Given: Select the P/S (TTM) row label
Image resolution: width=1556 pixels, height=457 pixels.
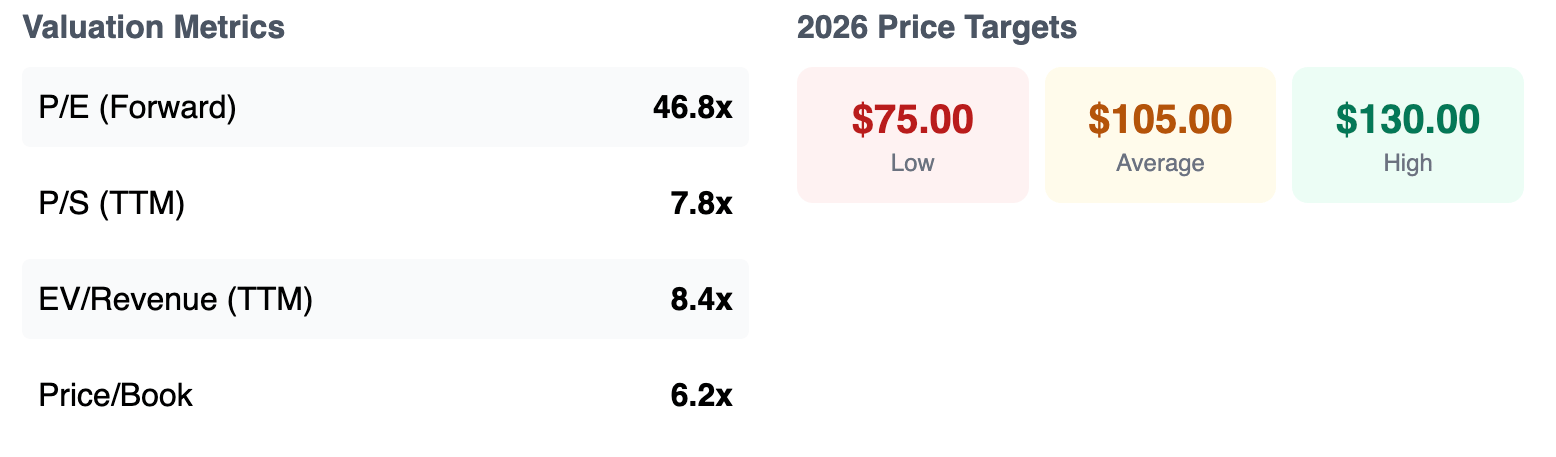Looking at the screenshot, I should pyautogui.click(x=112, y=203).
